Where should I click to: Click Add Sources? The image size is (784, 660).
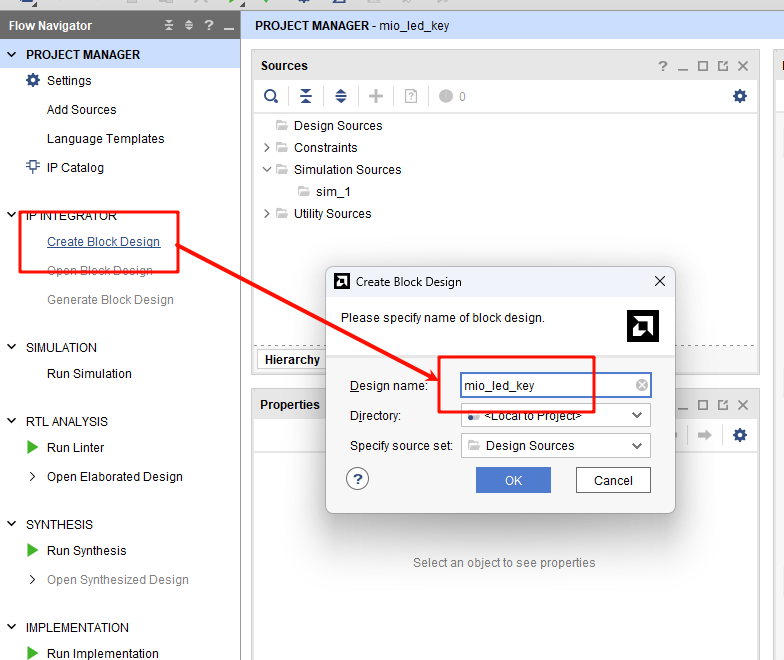tap(82, 110)
